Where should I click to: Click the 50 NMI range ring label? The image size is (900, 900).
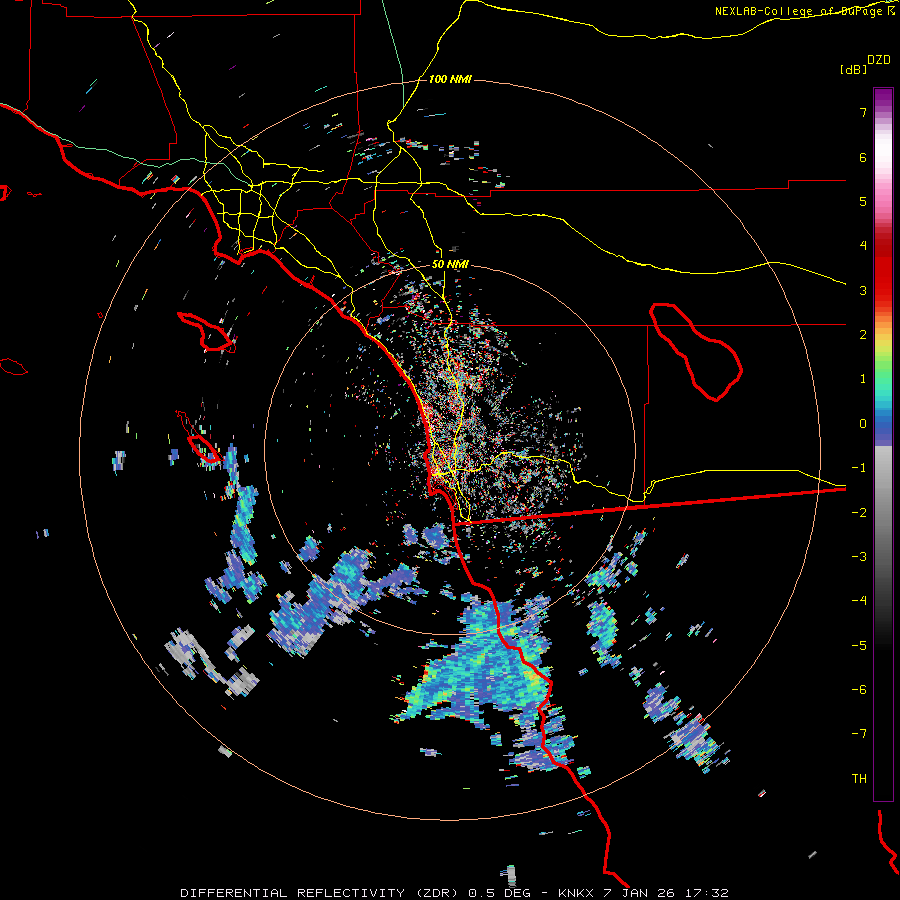(x=450, y=265)
